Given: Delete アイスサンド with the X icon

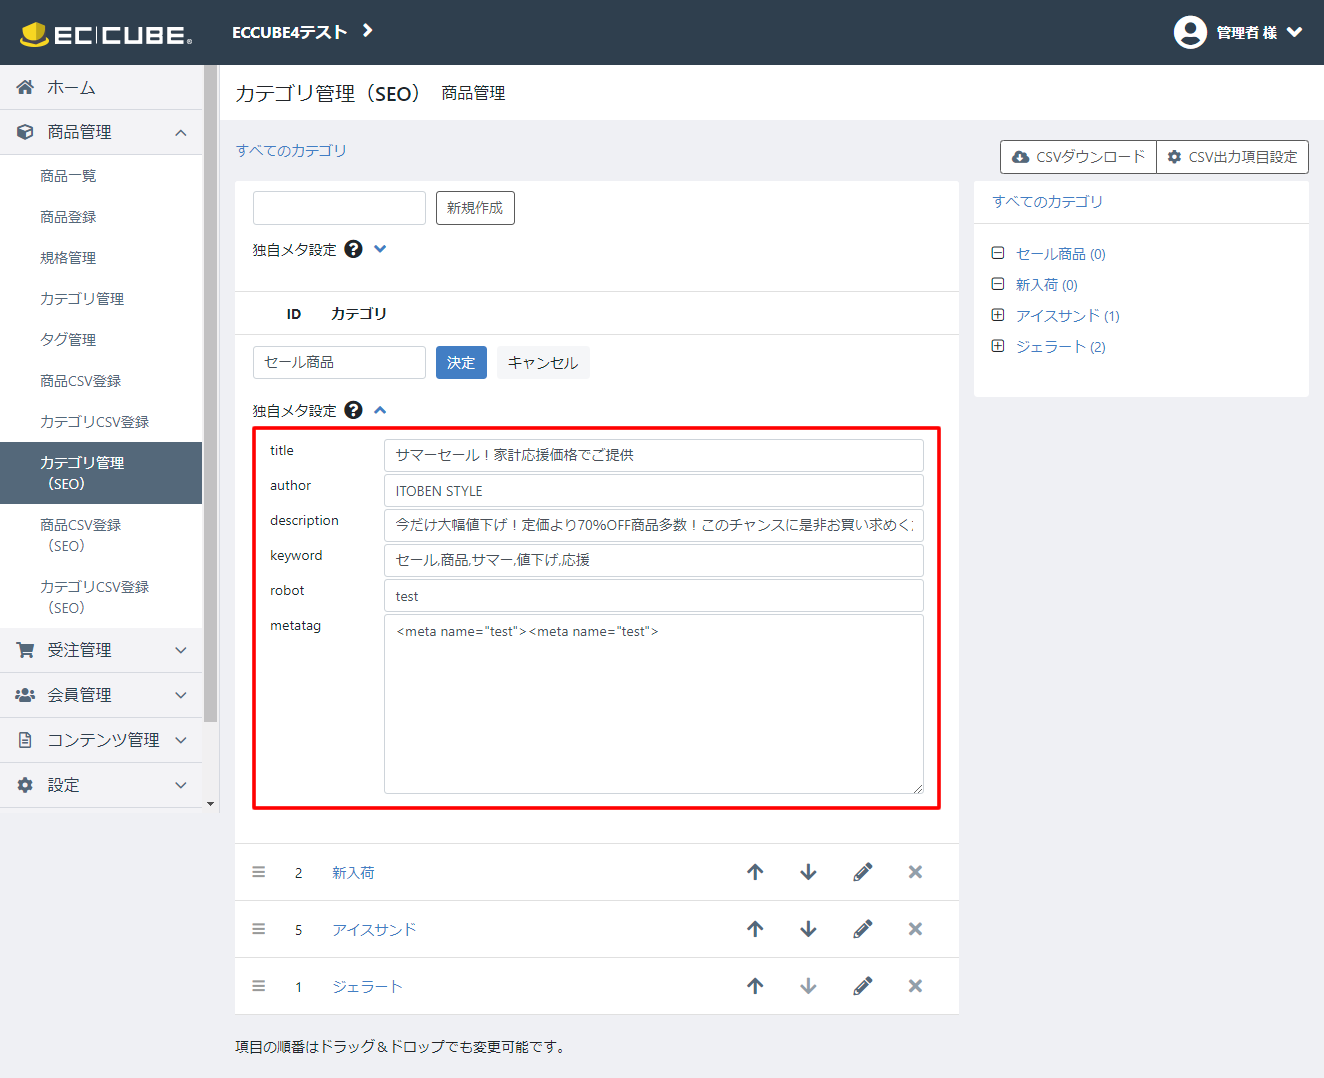Looking at the screenshot, I should pos(915,929).
